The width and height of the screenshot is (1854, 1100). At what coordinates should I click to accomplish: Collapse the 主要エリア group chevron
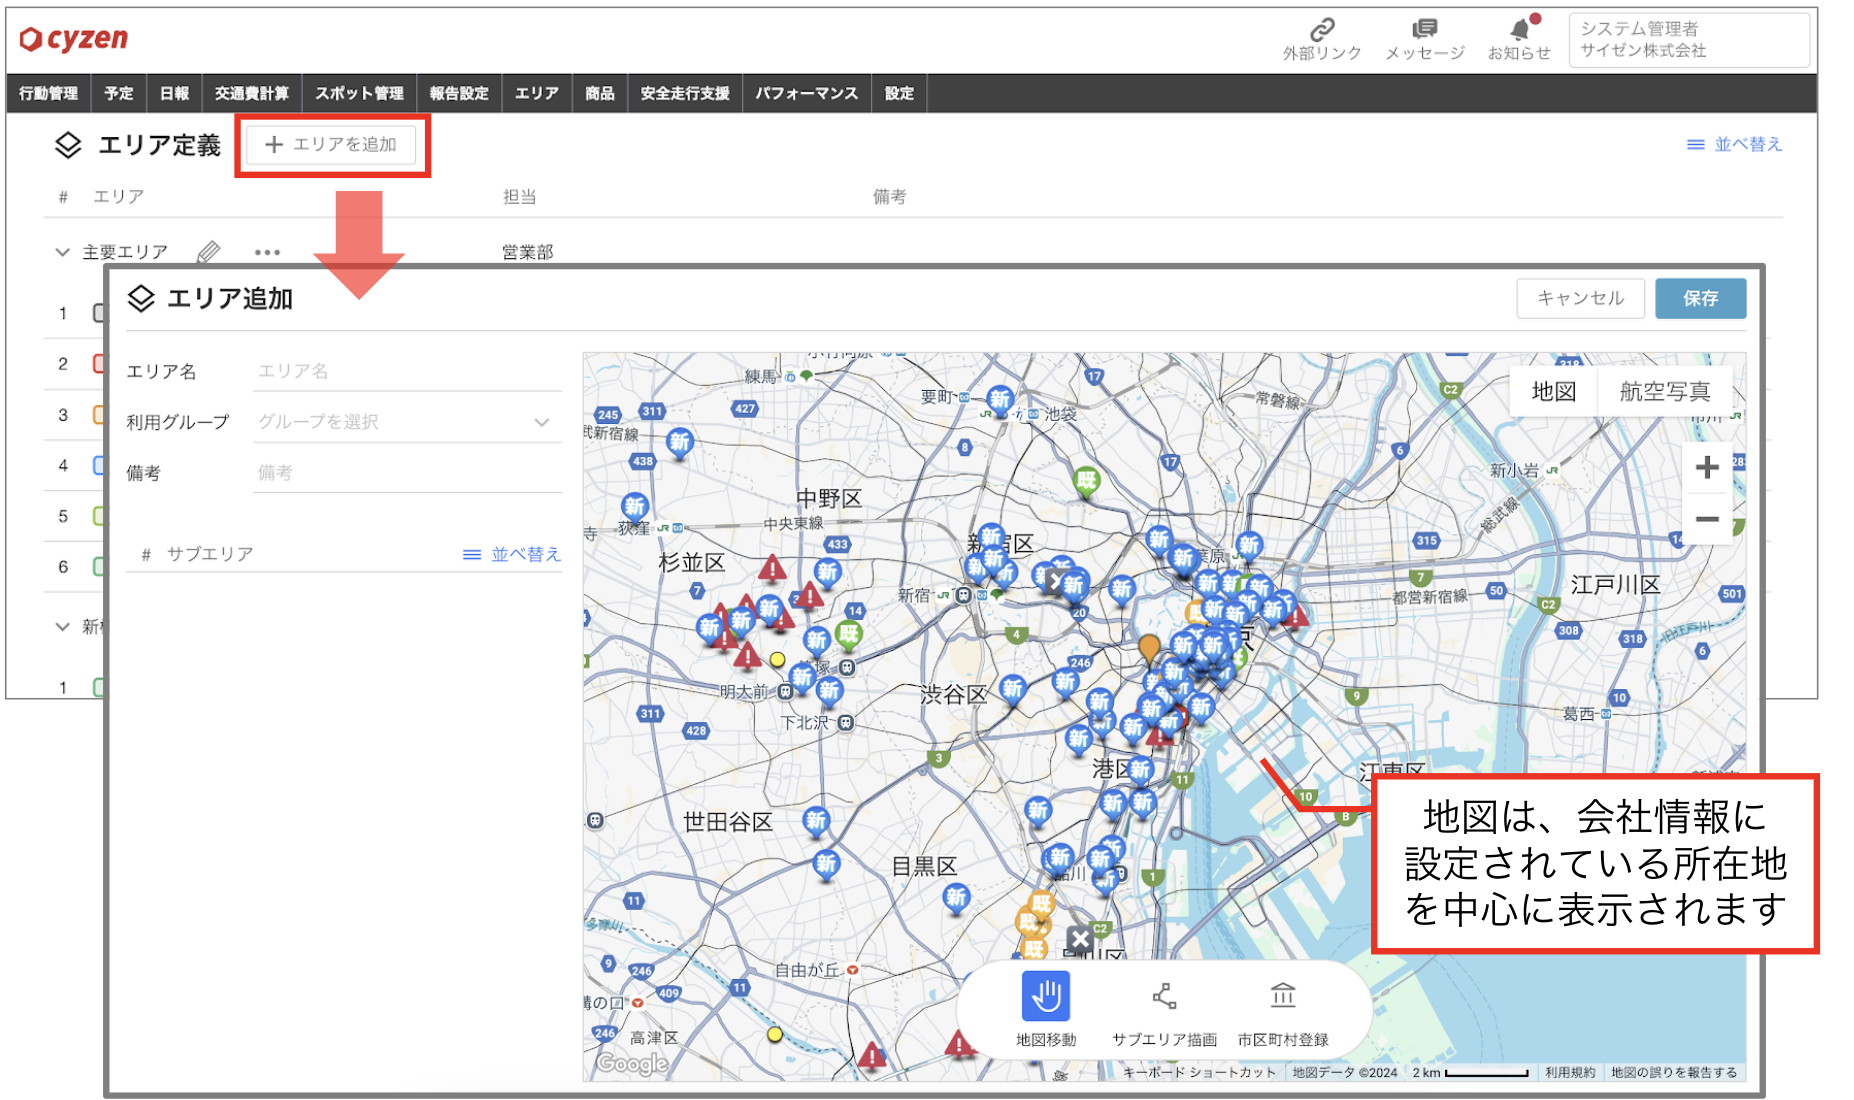(62, 252)
